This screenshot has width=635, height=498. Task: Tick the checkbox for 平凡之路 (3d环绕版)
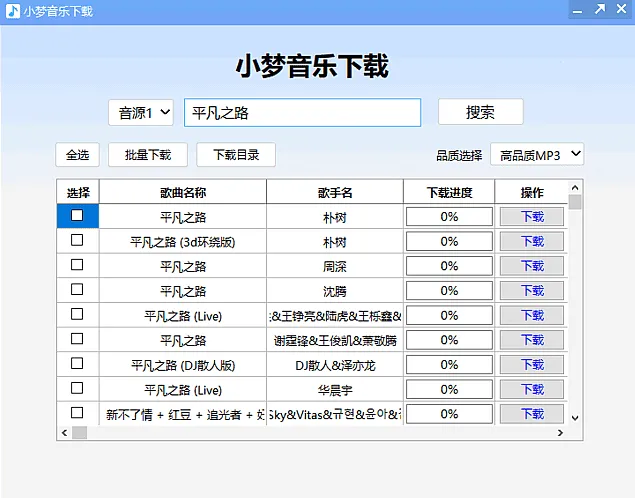(x=77, y=240)
